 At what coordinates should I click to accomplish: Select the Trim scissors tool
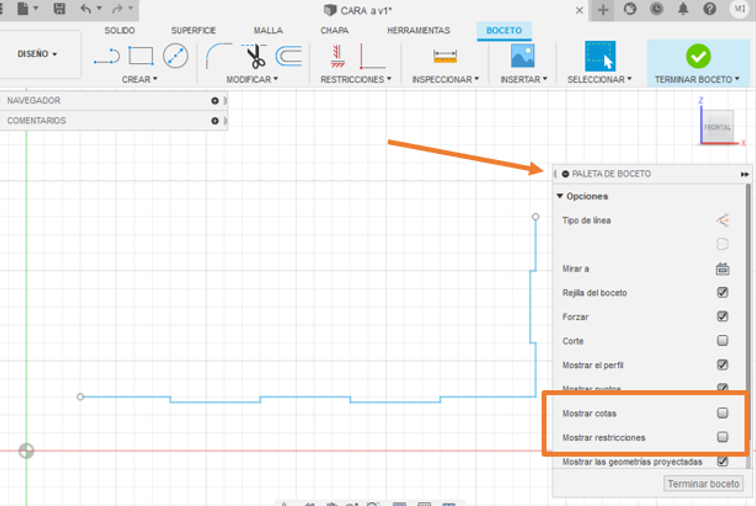point(255,56)
